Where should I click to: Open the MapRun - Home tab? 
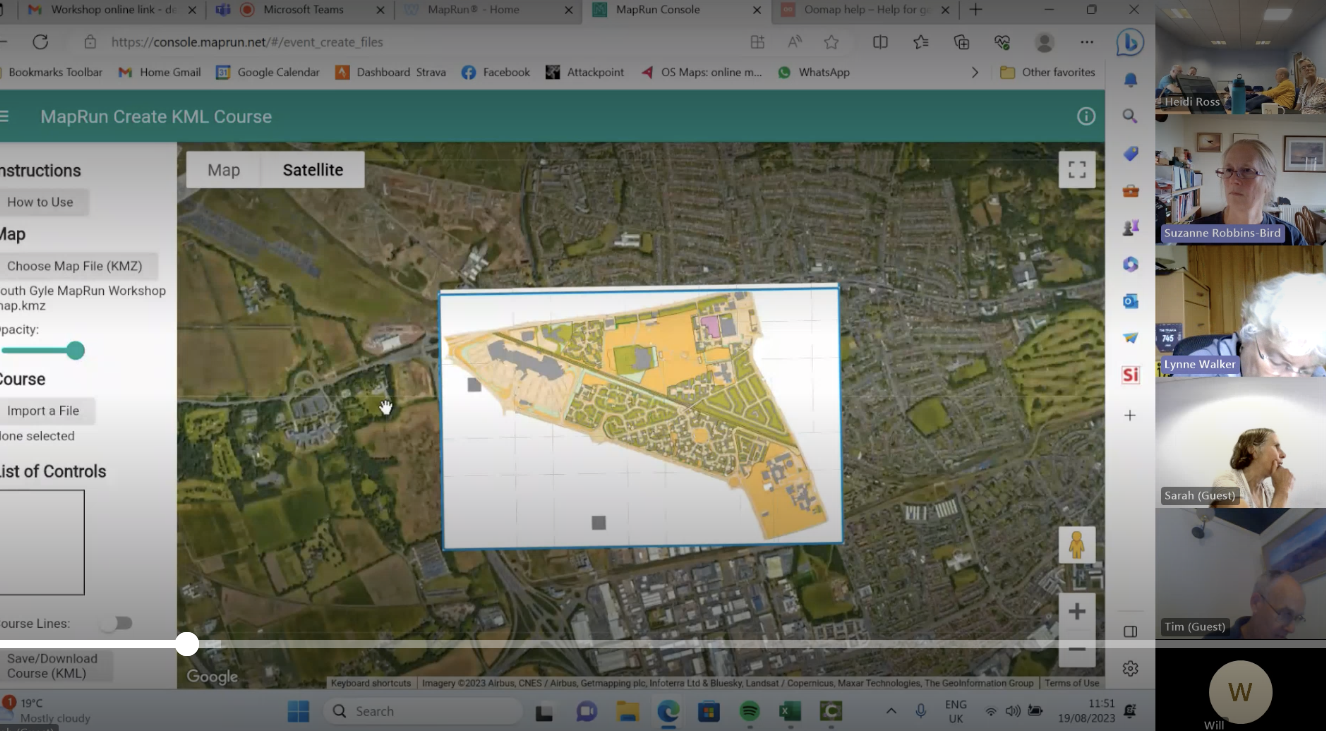475,10
